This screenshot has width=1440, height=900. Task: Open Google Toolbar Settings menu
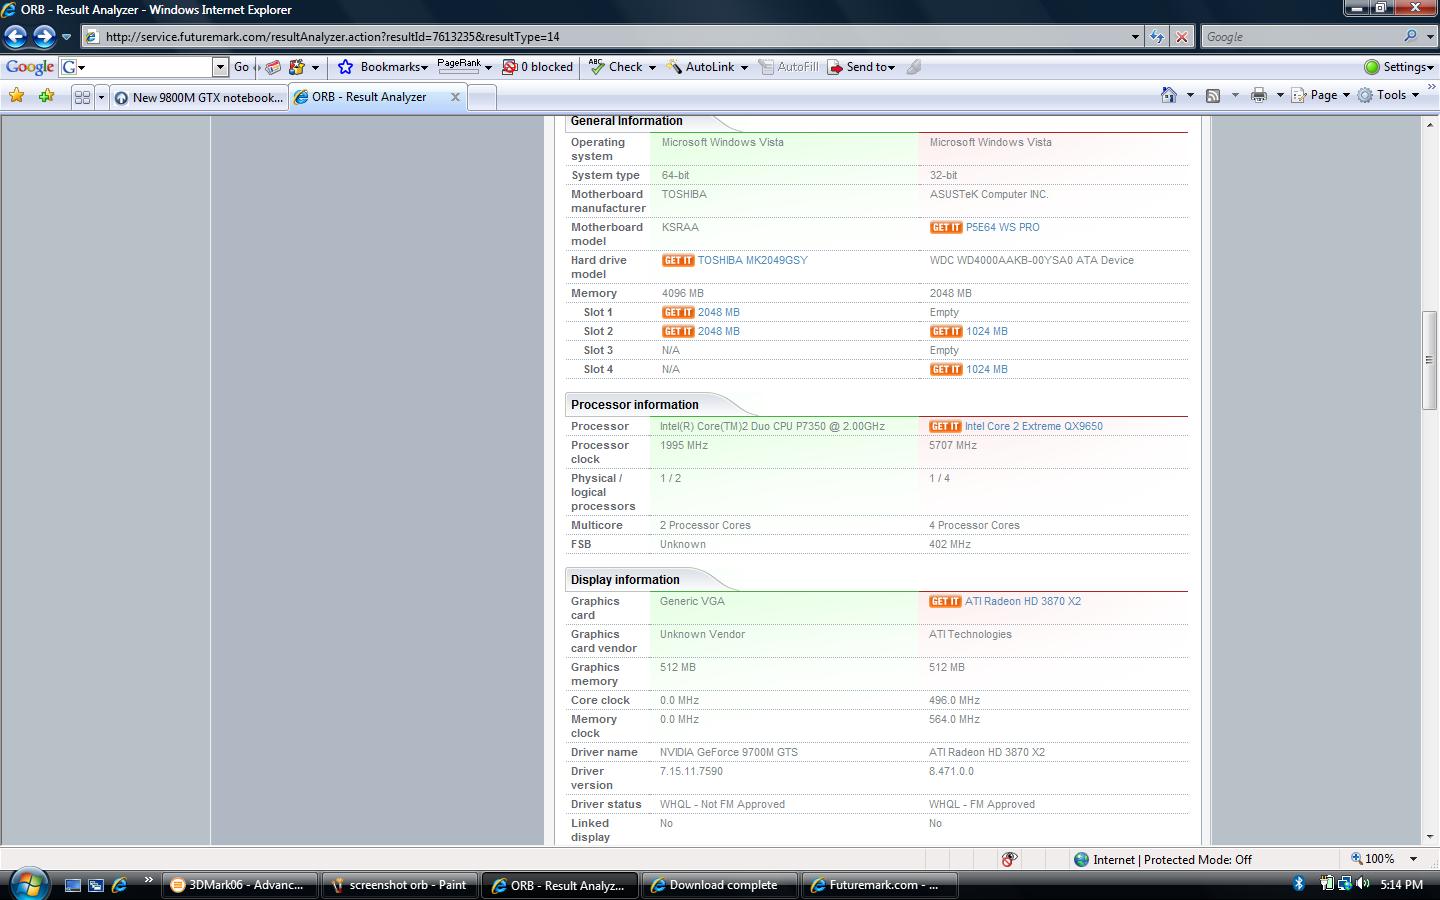click(x=1399, y=67)
